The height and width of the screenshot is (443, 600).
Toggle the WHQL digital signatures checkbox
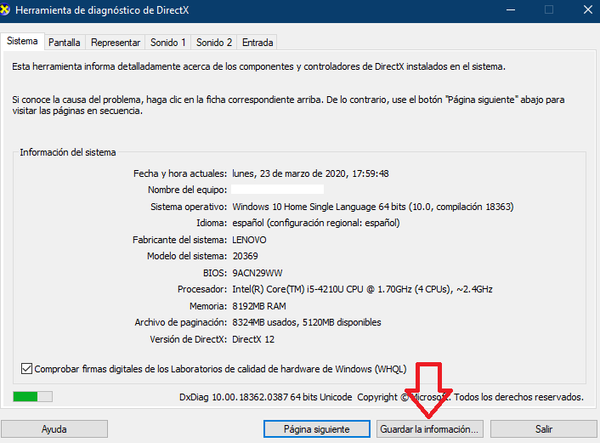[x=26, y=369]
